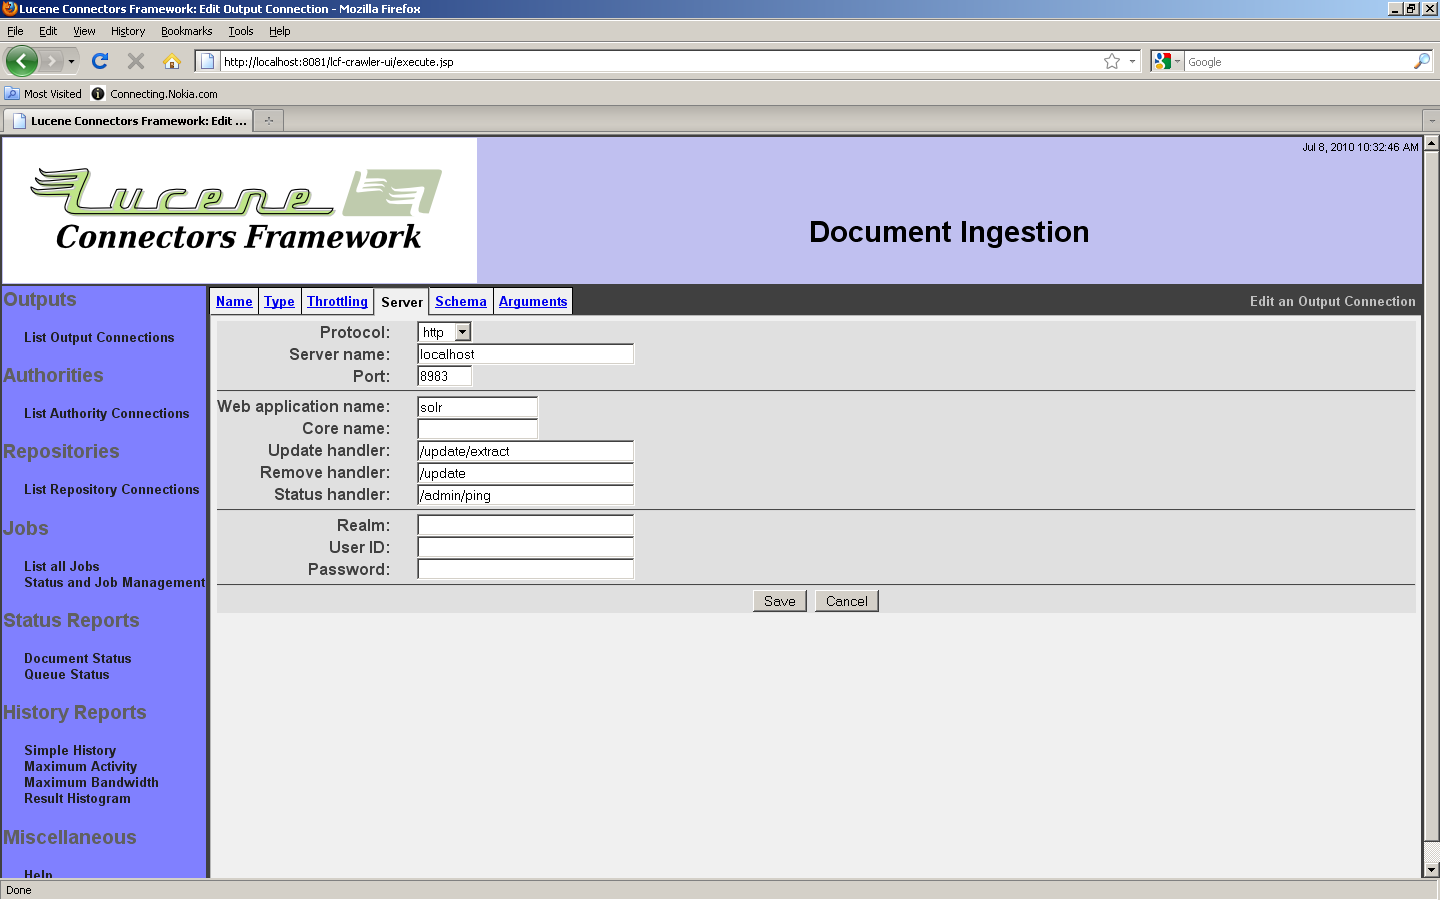Image resolution: width=1440 pixels, height=900 pixels.
Task: Open the Bookmarks menu
Action: (186, 31)
